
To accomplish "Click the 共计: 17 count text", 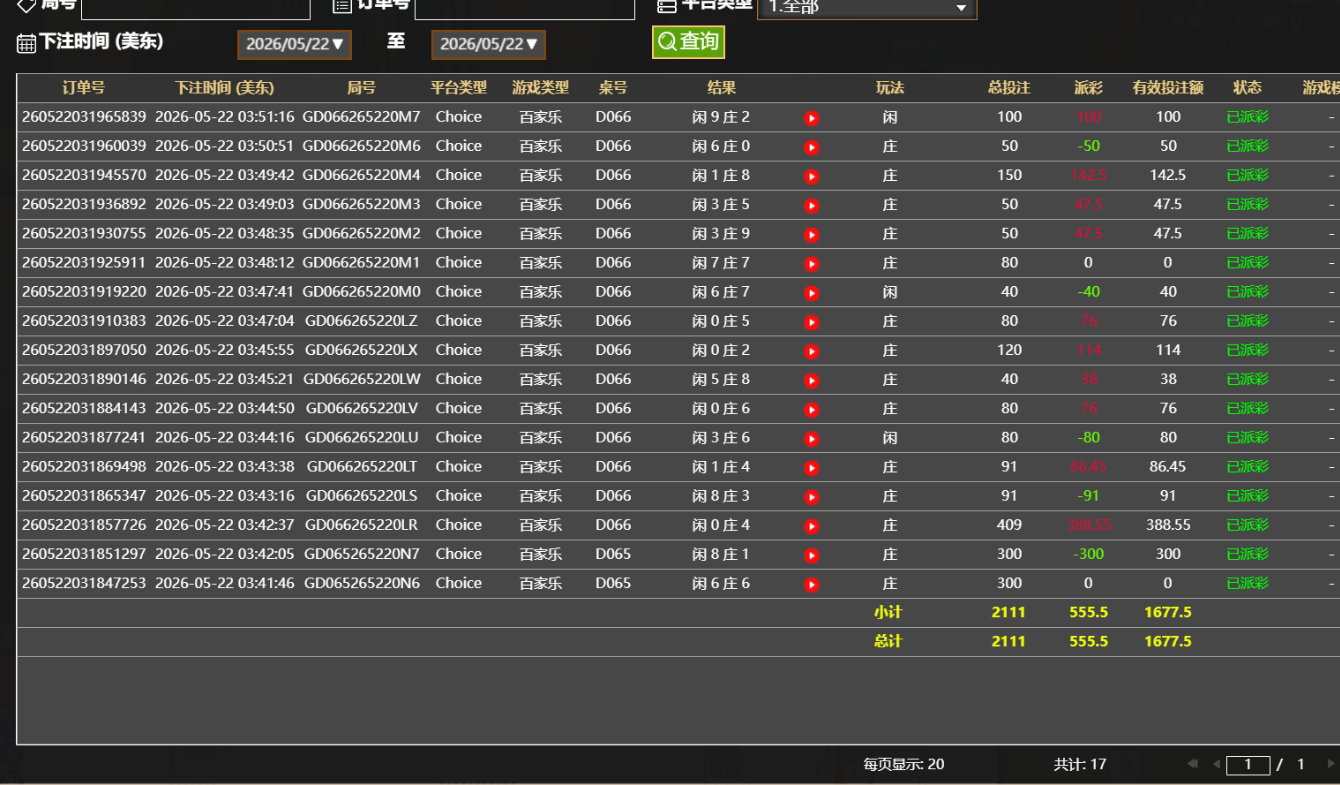I will pos(1080,764).
